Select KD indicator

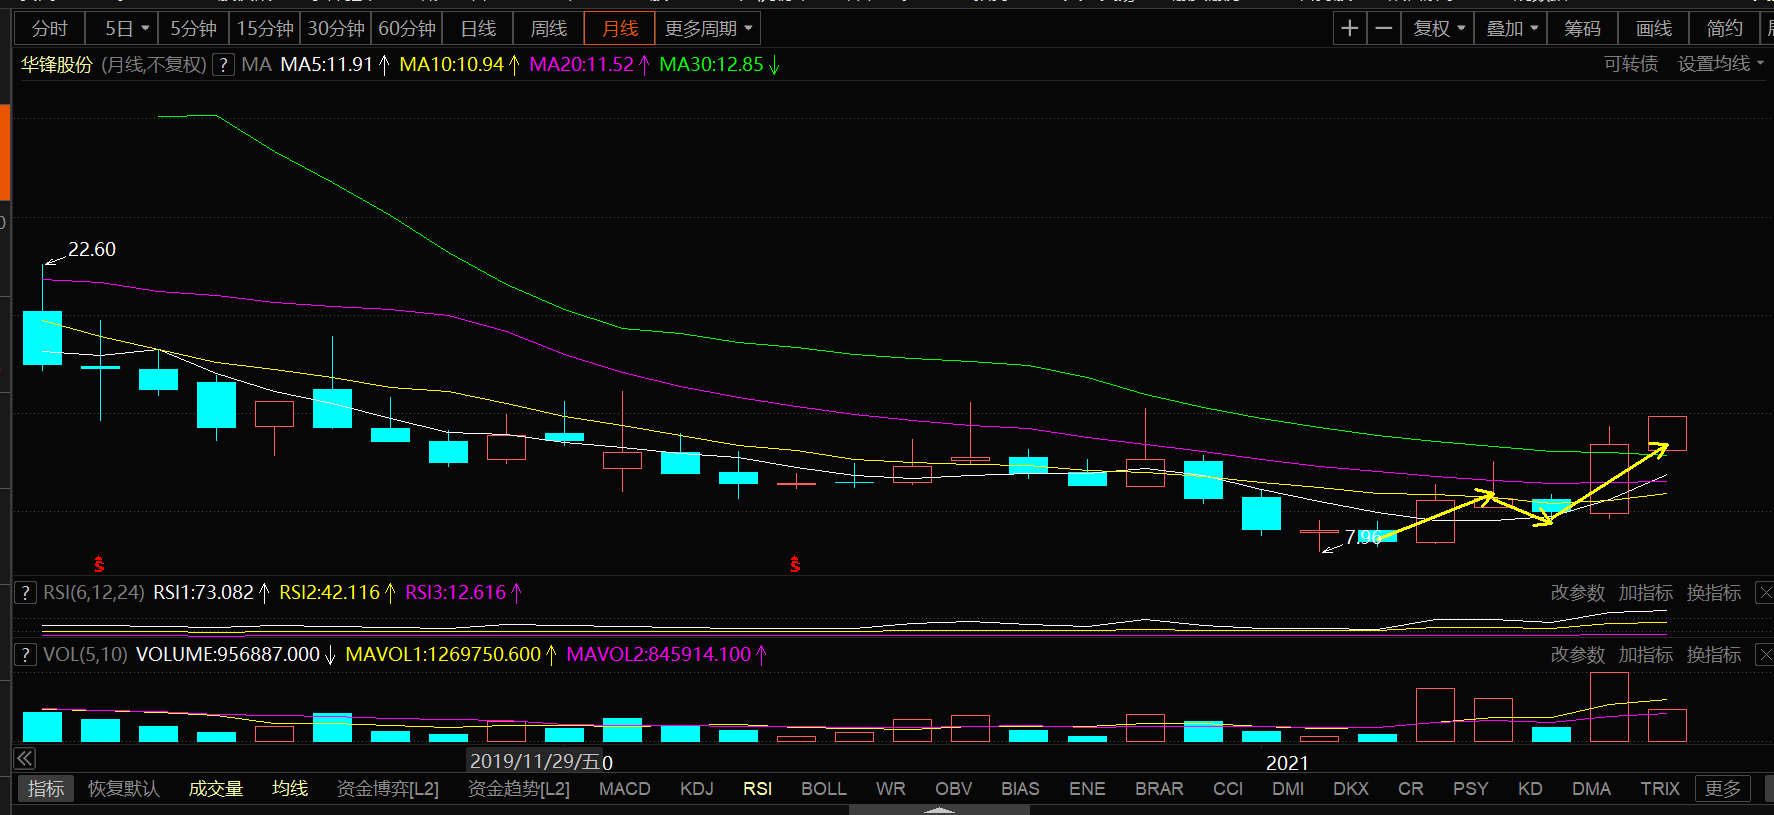(1531, 789)
